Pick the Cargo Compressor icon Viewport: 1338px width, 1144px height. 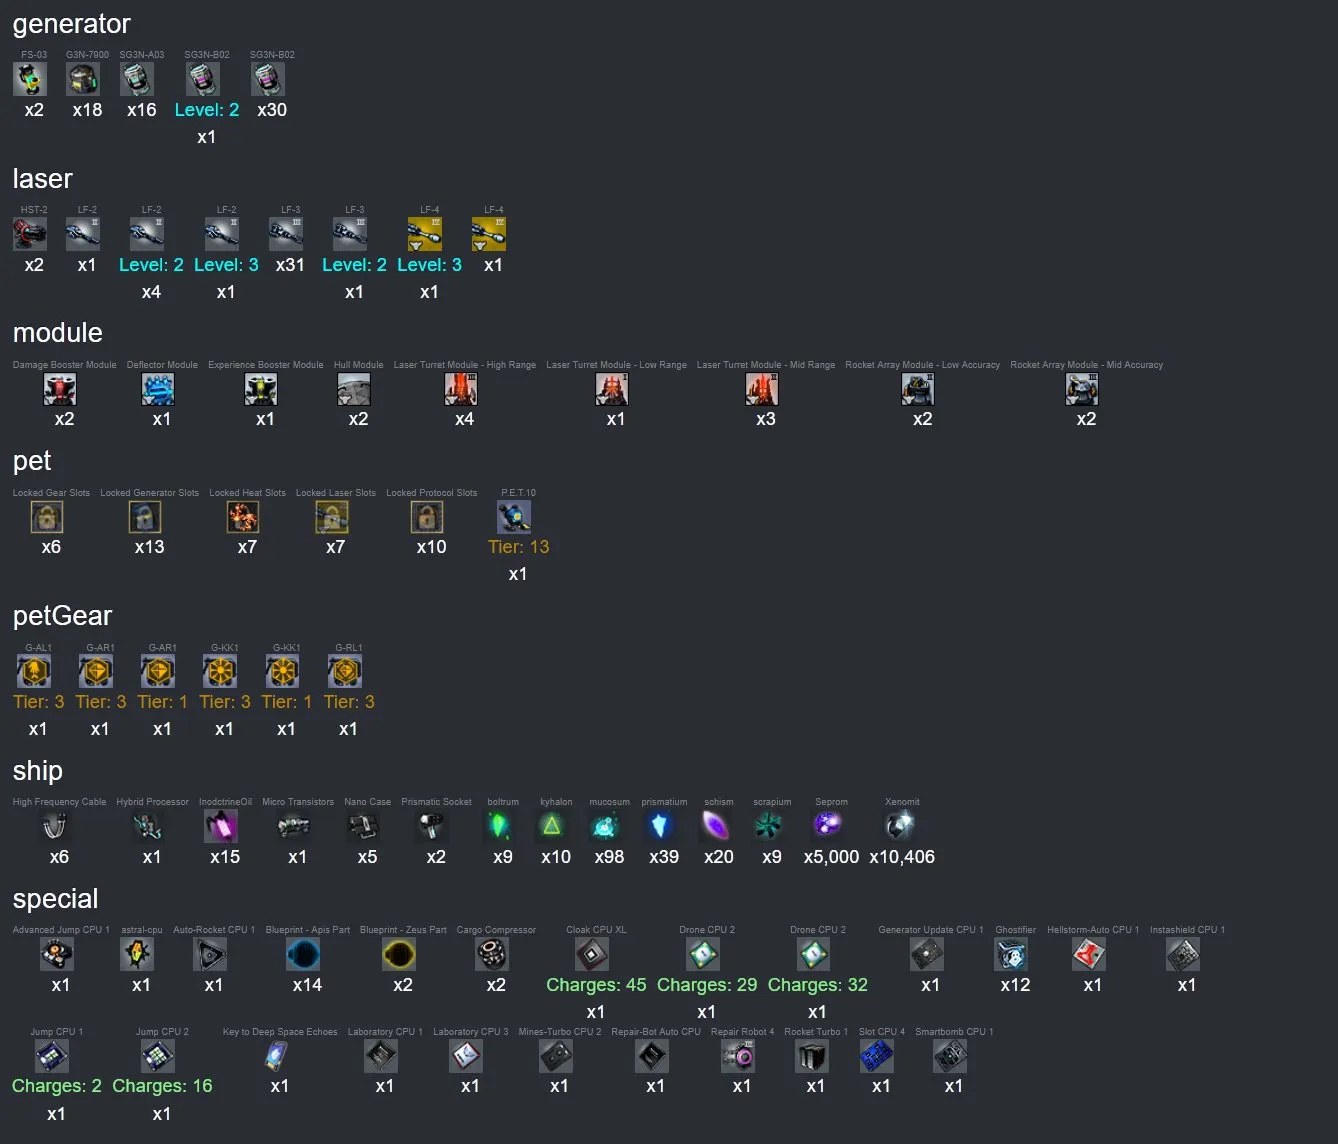point(492,955)
